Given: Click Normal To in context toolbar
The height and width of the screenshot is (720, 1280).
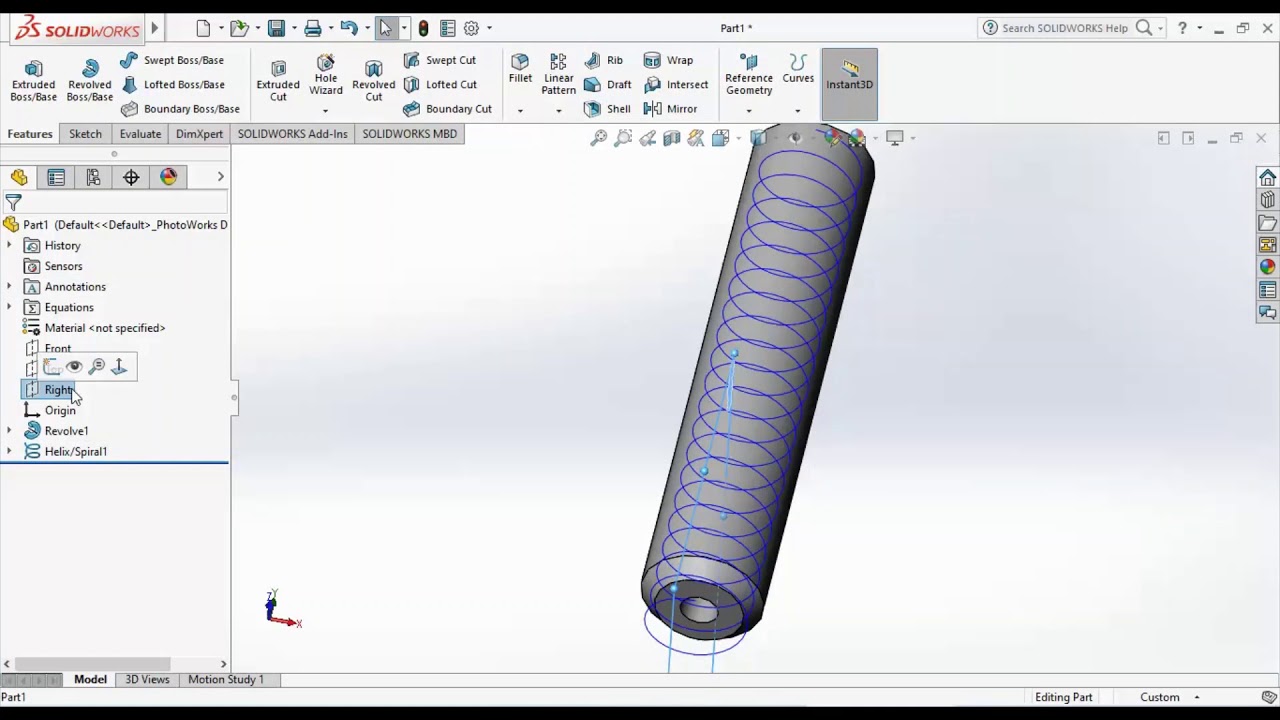Looking at the screenshot, I should click(119, 367).
